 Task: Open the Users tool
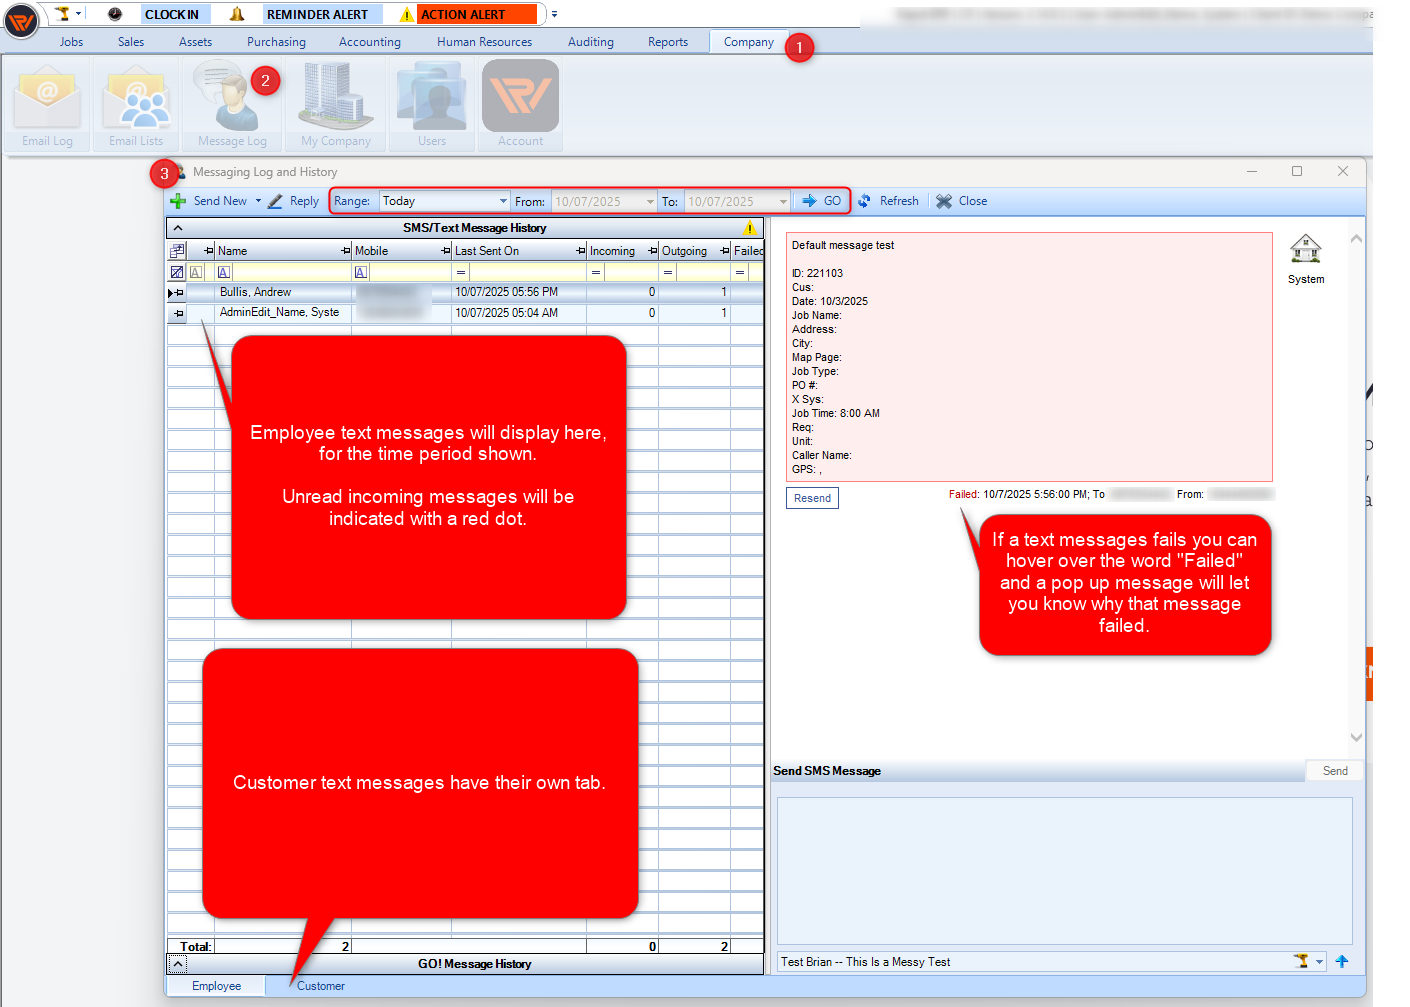coord(432,104)
